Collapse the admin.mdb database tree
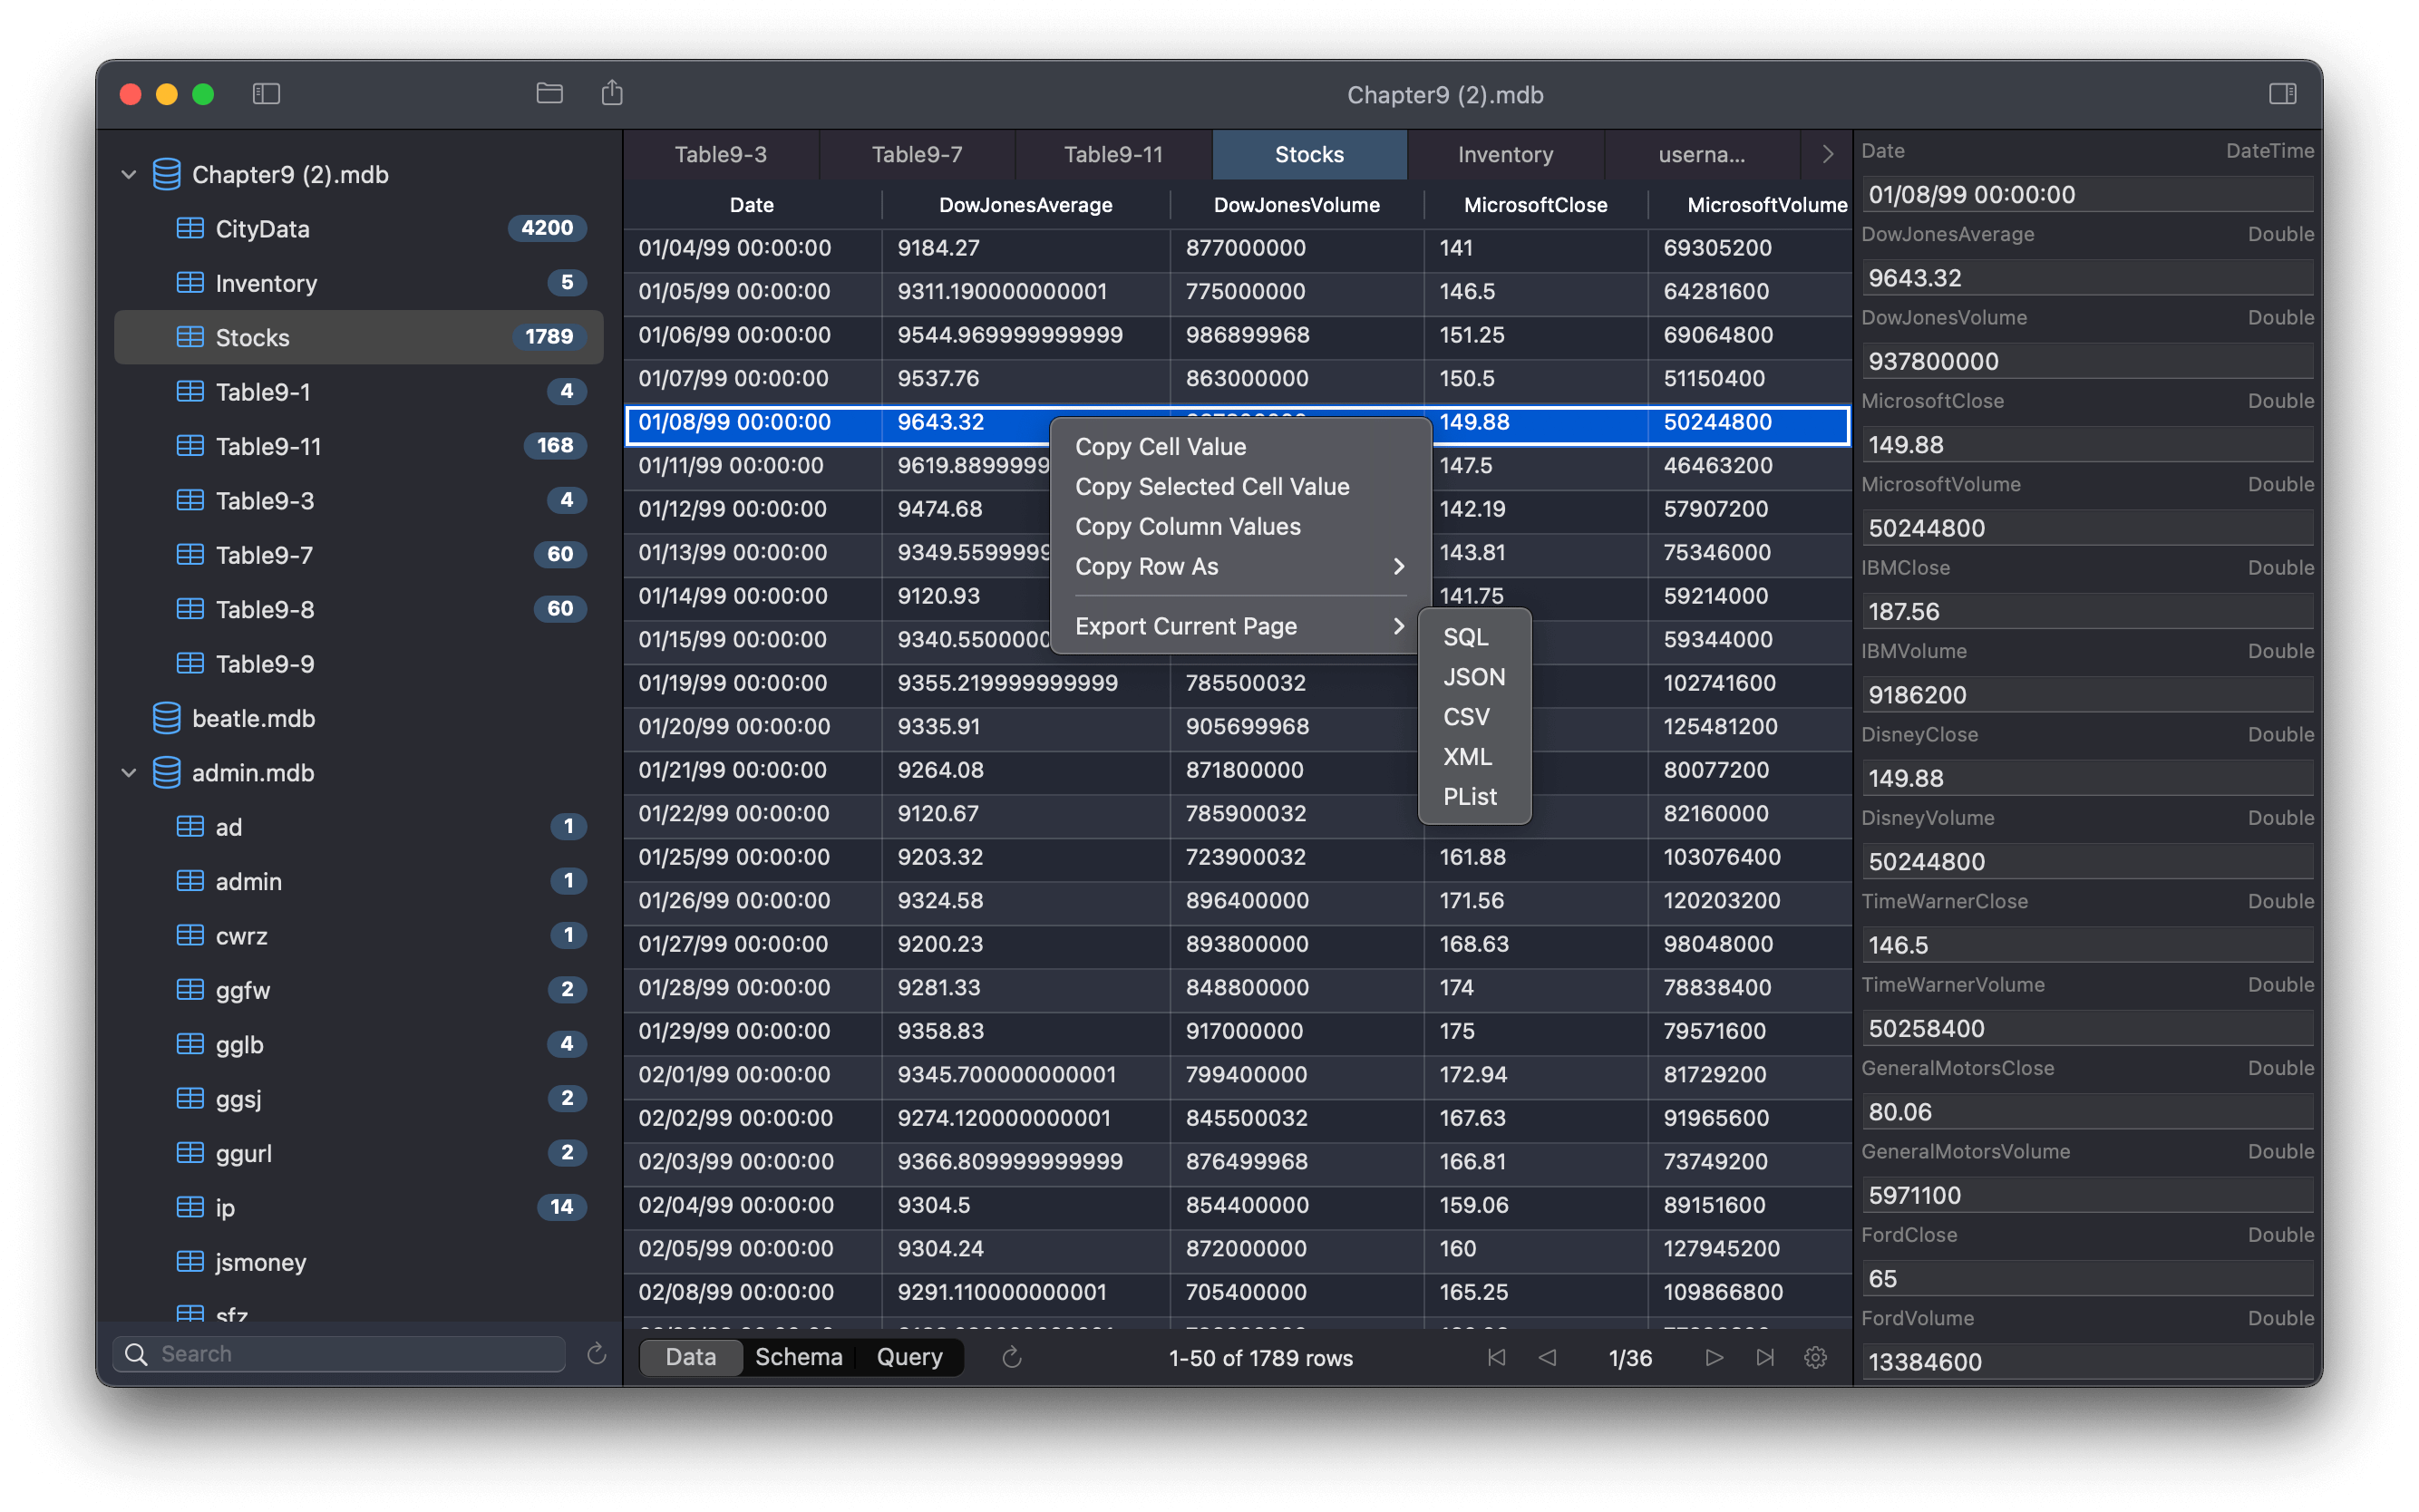 tap(129, 773)
